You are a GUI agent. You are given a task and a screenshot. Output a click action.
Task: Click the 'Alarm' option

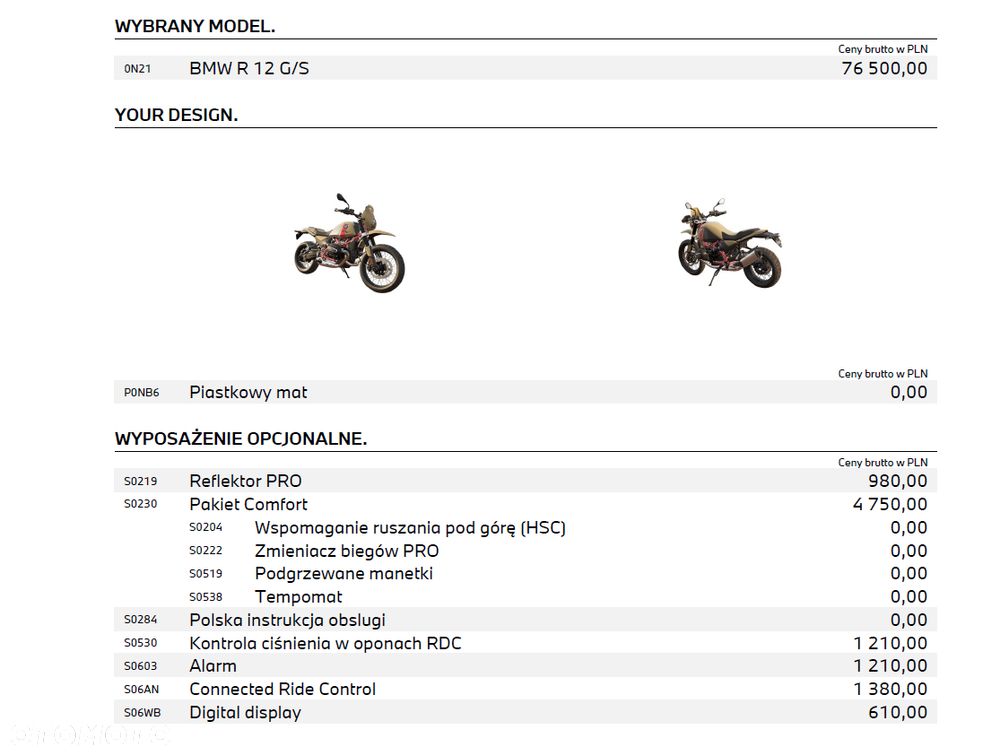pos(213,666)
